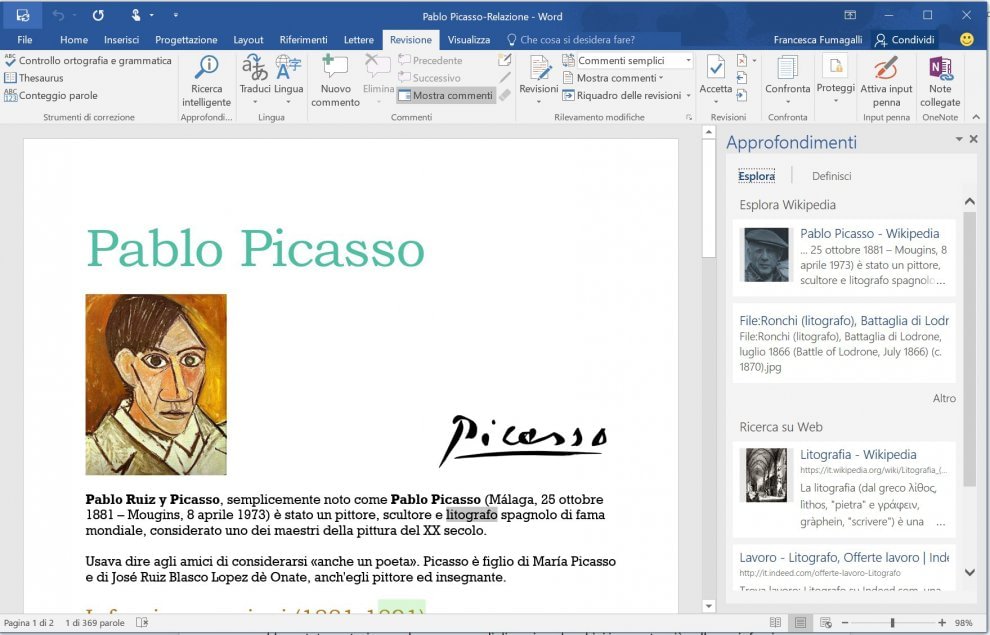
Task: Toggle Riquadro delle revisioni pane
Action: click(622, 95)
